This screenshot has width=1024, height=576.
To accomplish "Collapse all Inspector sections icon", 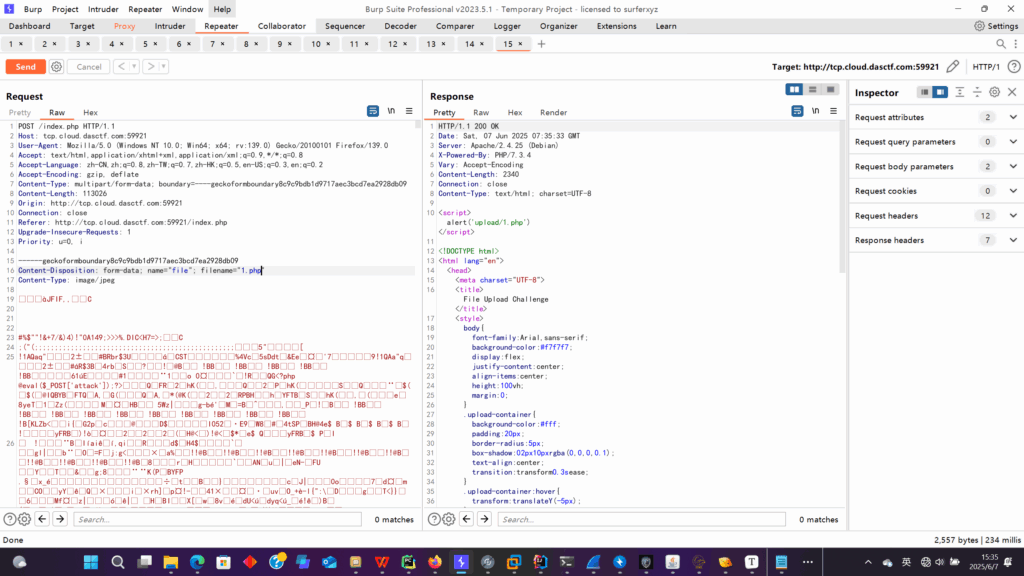I will (977, 93).
